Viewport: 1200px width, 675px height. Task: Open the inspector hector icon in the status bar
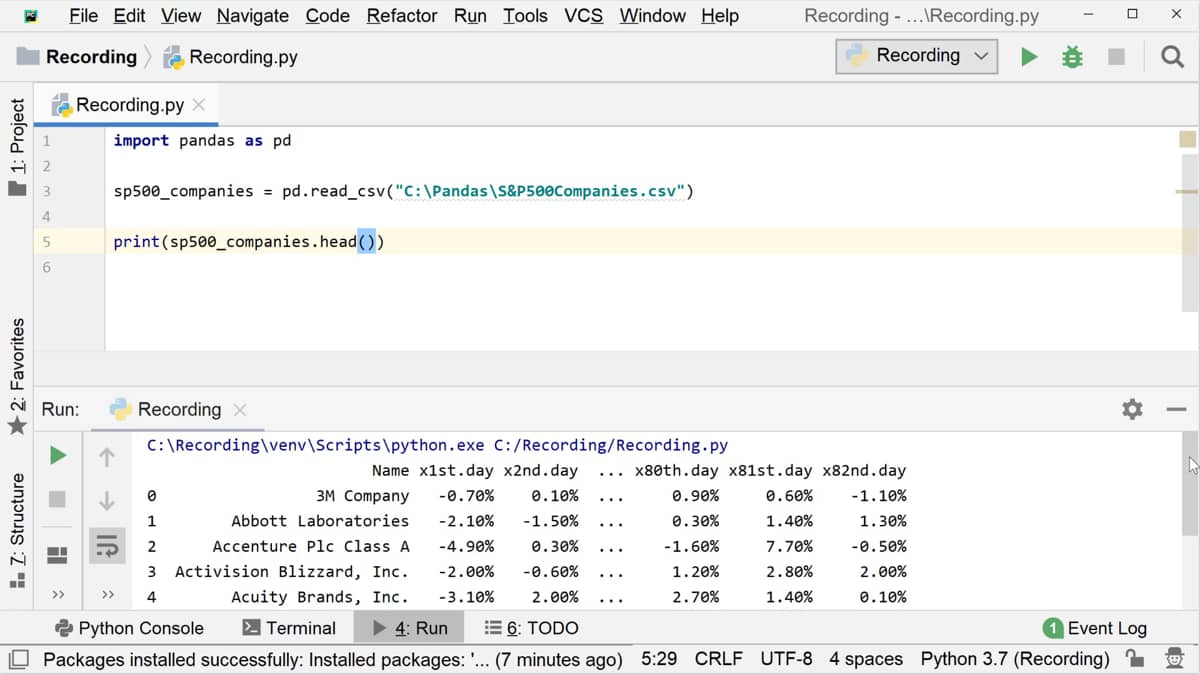point(1174,658)
